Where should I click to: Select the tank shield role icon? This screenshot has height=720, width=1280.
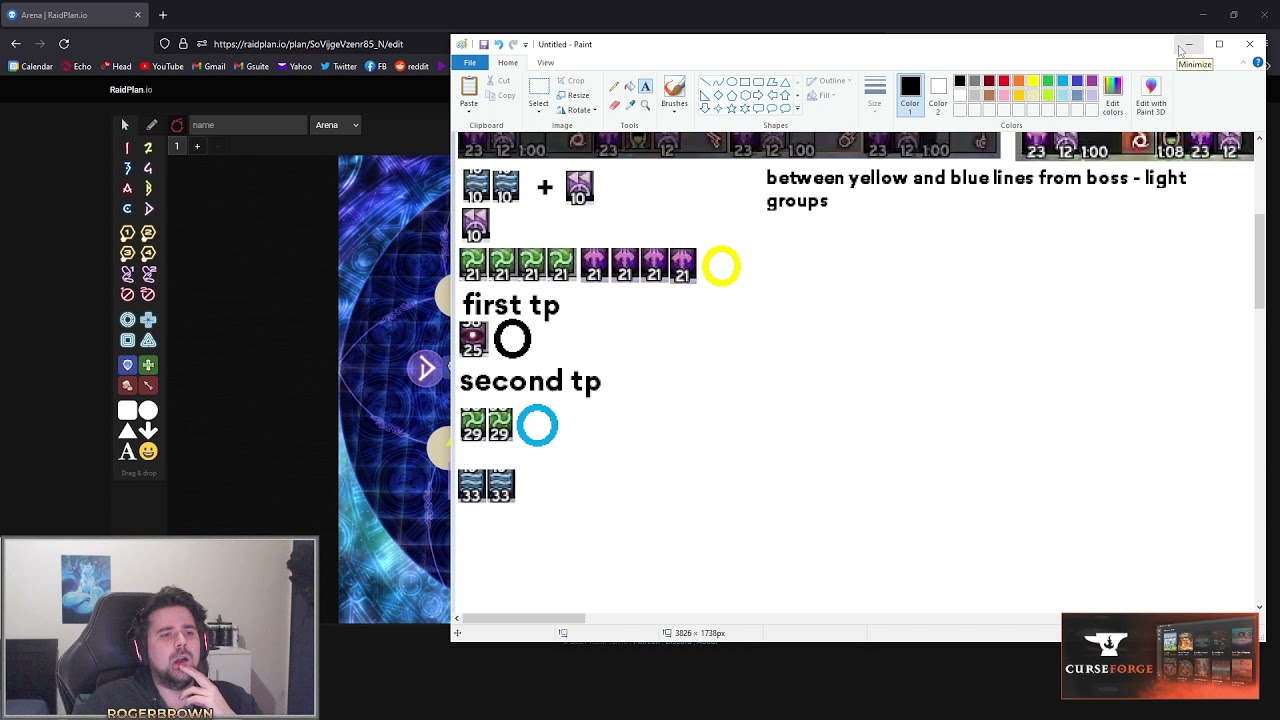127,365
